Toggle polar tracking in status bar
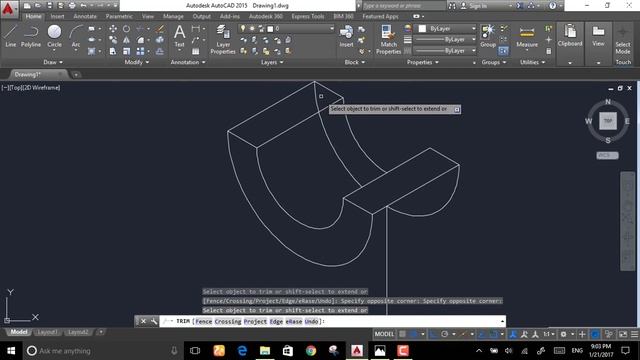The width and height of the screenshot is (640, 360). point(444,334)
